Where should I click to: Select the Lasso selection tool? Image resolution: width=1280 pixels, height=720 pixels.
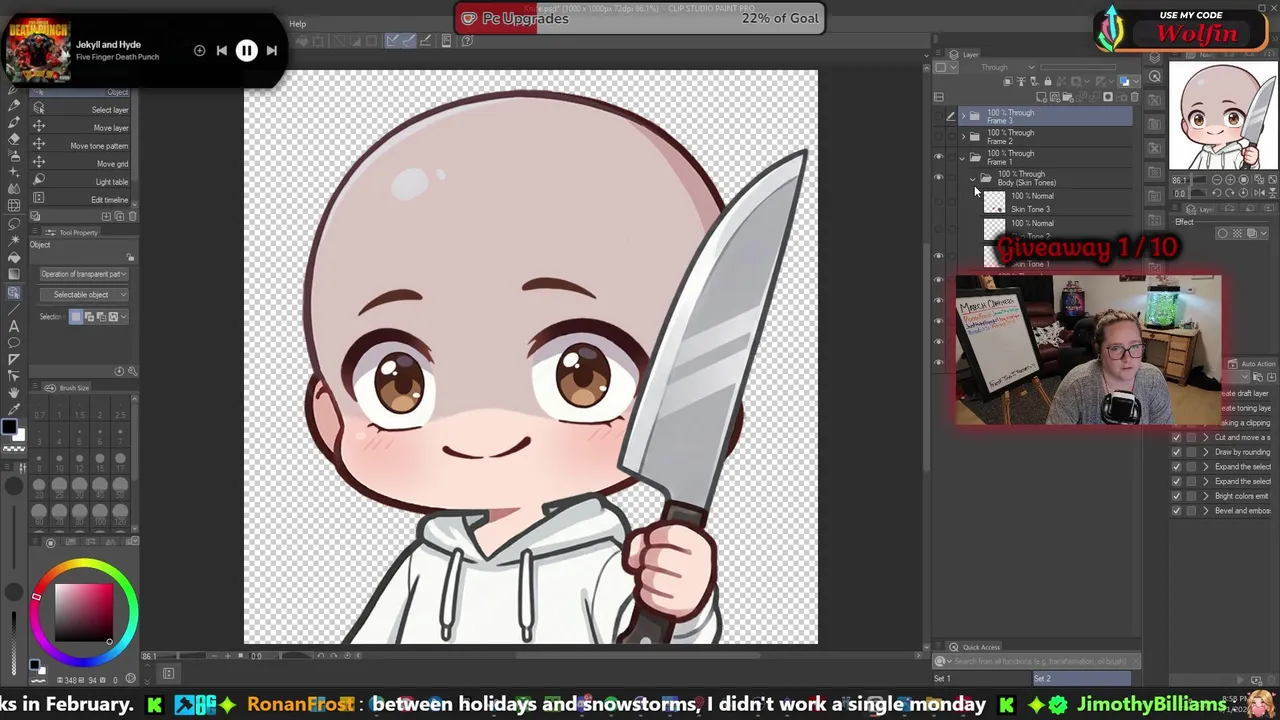point(14,223)
